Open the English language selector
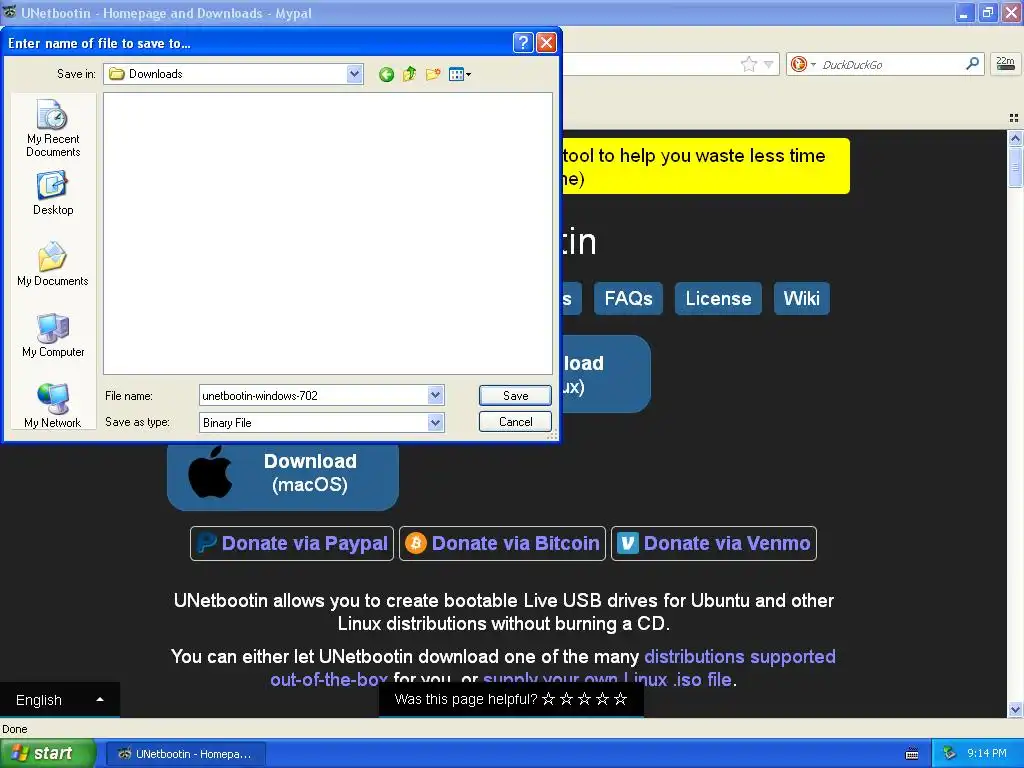1024x768 pixels. coord(59,699)
